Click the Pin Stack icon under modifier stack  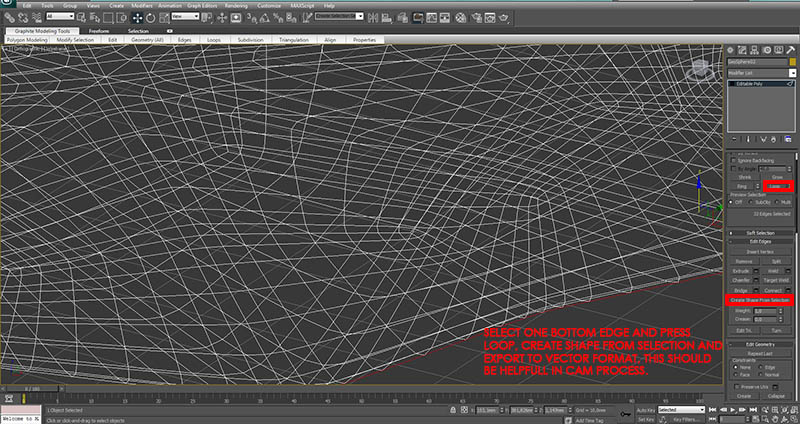tap(734, 139)
